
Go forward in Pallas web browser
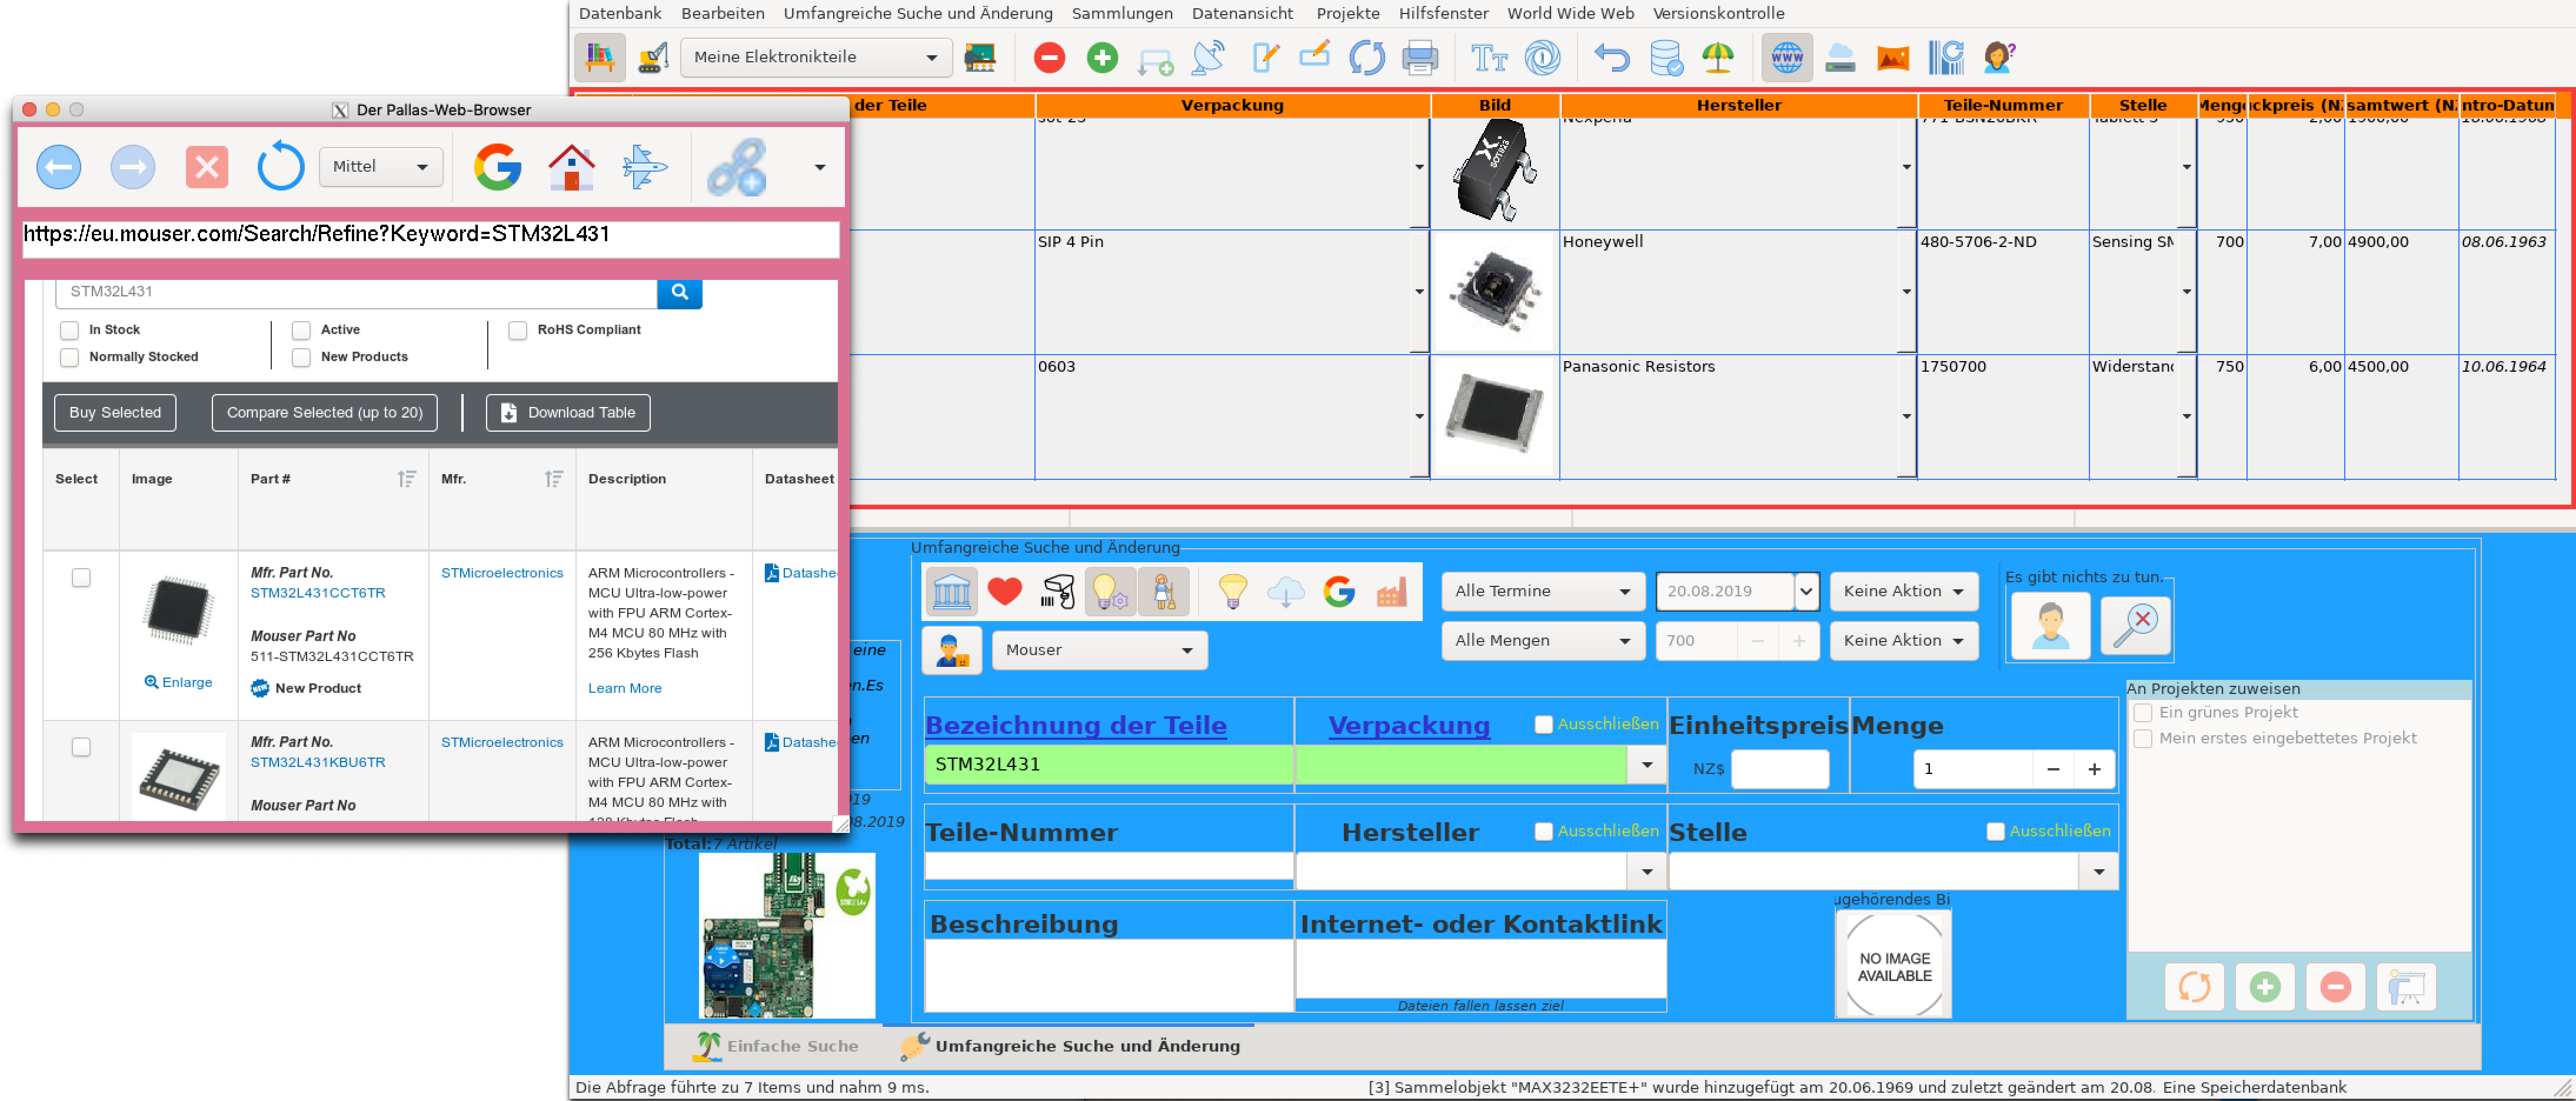pyautogui.click(x=133, y=166)
